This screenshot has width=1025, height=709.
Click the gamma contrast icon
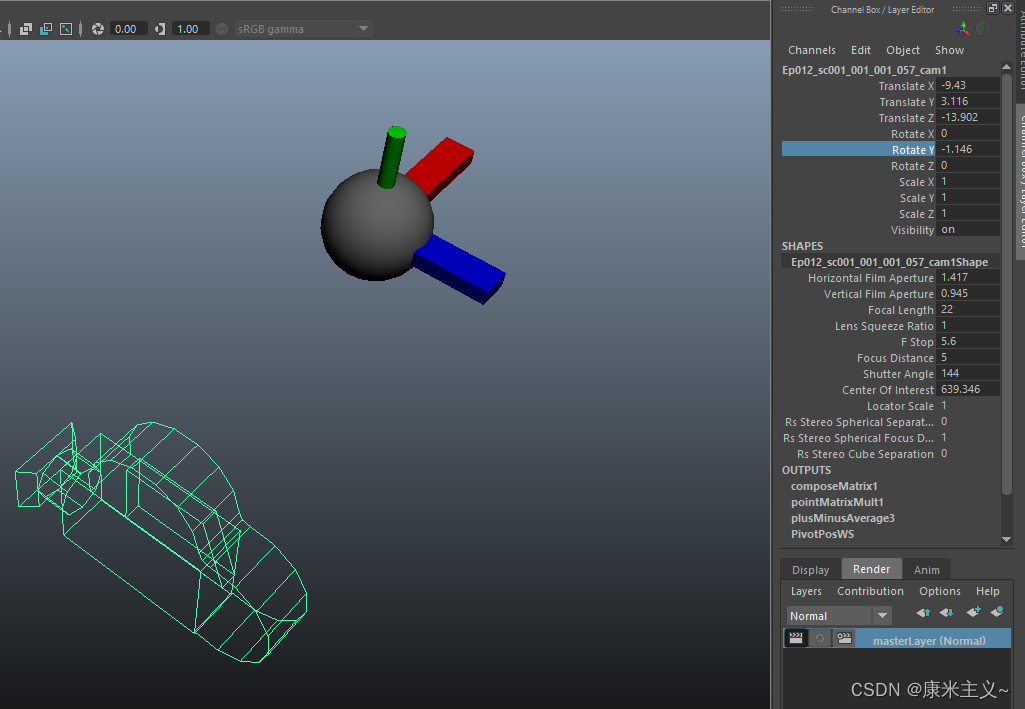click(x=160, y=29)
